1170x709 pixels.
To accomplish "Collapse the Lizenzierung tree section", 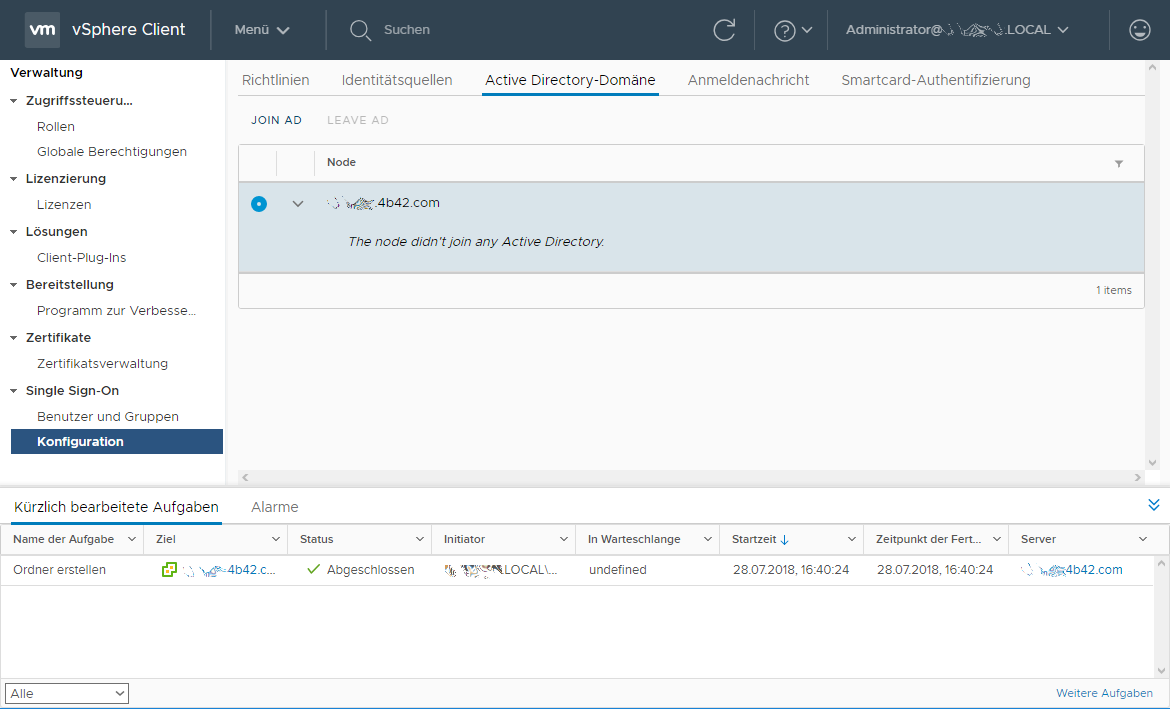I will pos(13,179).
